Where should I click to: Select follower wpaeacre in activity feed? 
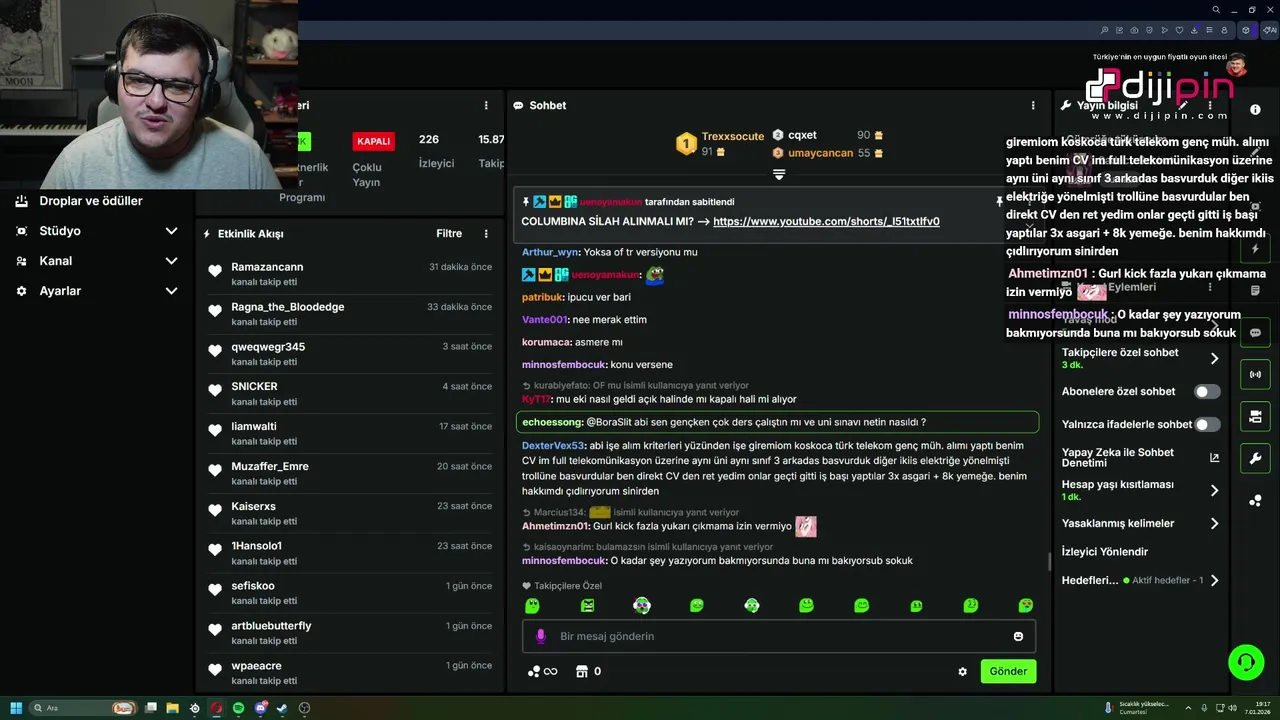[x=256, y=666]
